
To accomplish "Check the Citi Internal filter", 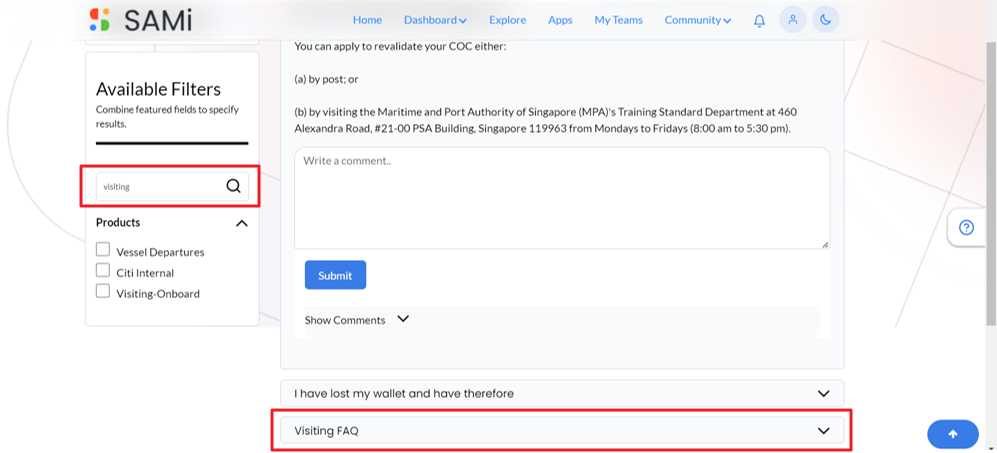I will point(103,270).
